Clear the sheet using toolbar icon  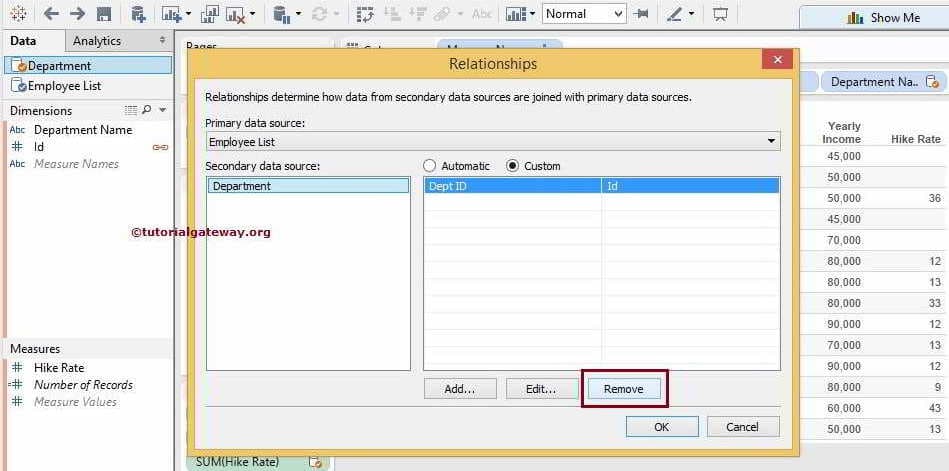click(x=235, y=14)
